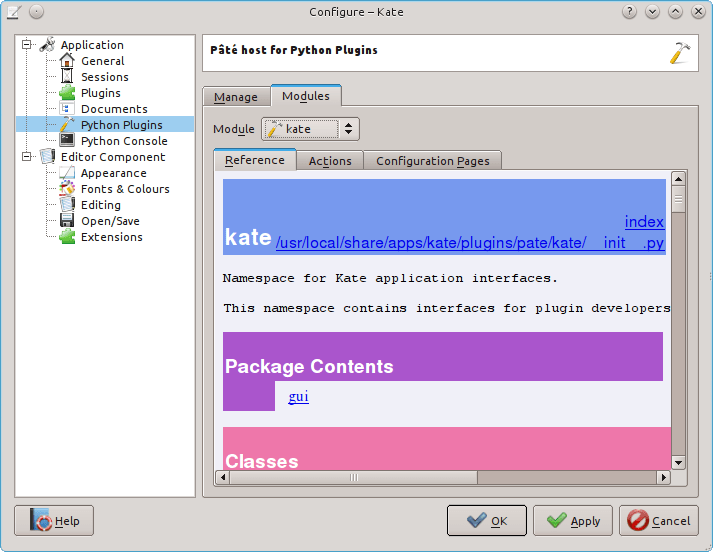Click the pin-on-all-desktops title bar button
This screenshot has height=552, width=713.
tap(36, 12)
